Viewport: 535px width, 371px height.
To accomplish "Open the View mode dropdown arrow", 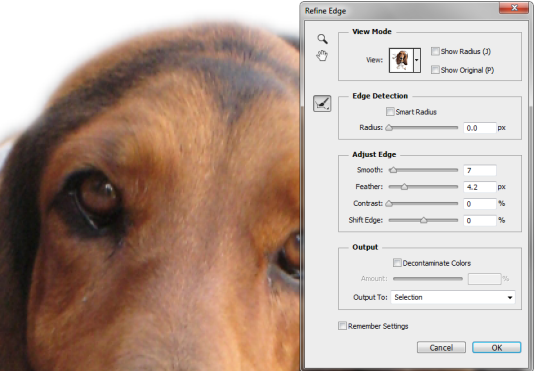I will (417, 60).
